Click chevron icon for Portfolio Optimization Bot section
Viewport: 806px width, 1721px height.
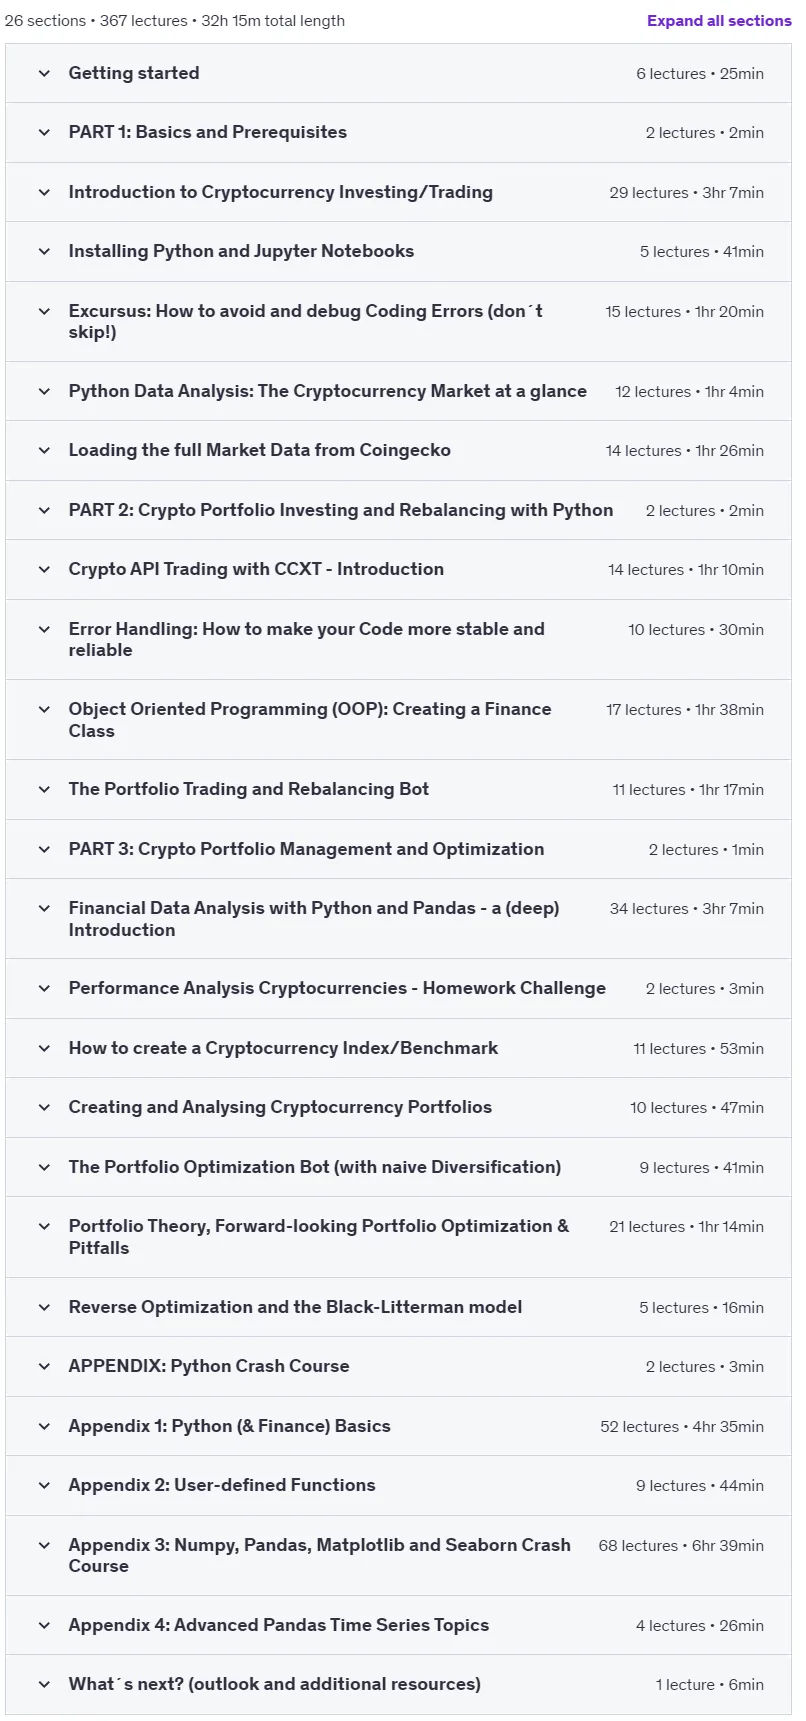click(x=44, y=1167)
